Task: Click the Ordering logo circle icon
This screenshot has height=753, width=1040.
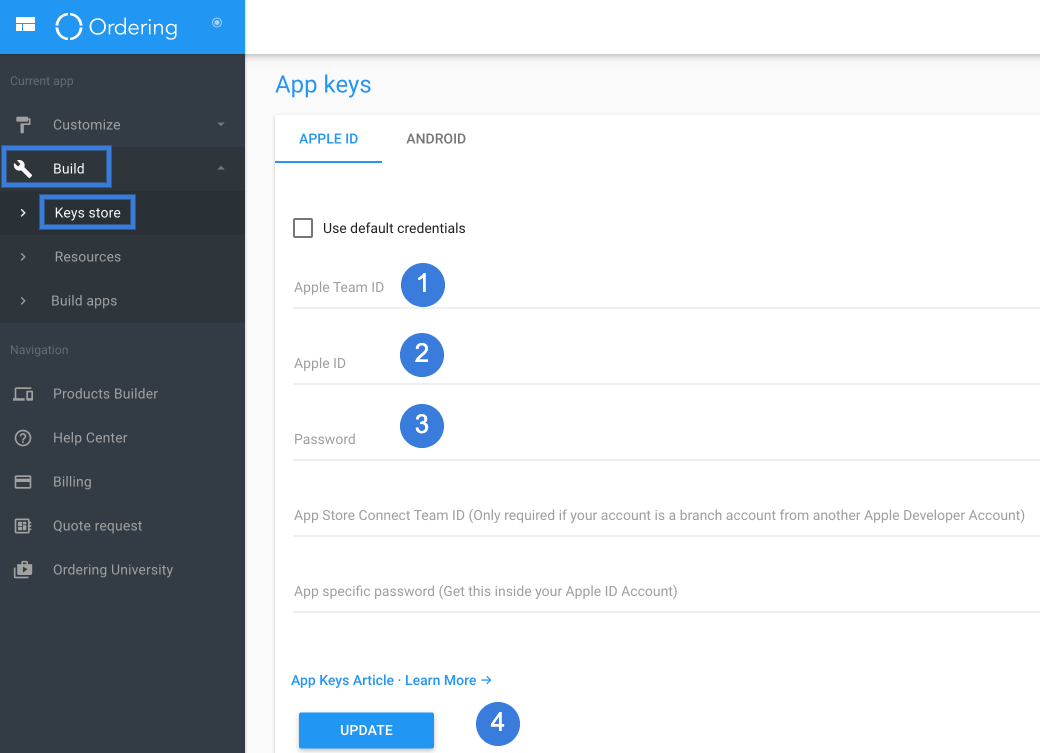Action: [x=68, y=27]
